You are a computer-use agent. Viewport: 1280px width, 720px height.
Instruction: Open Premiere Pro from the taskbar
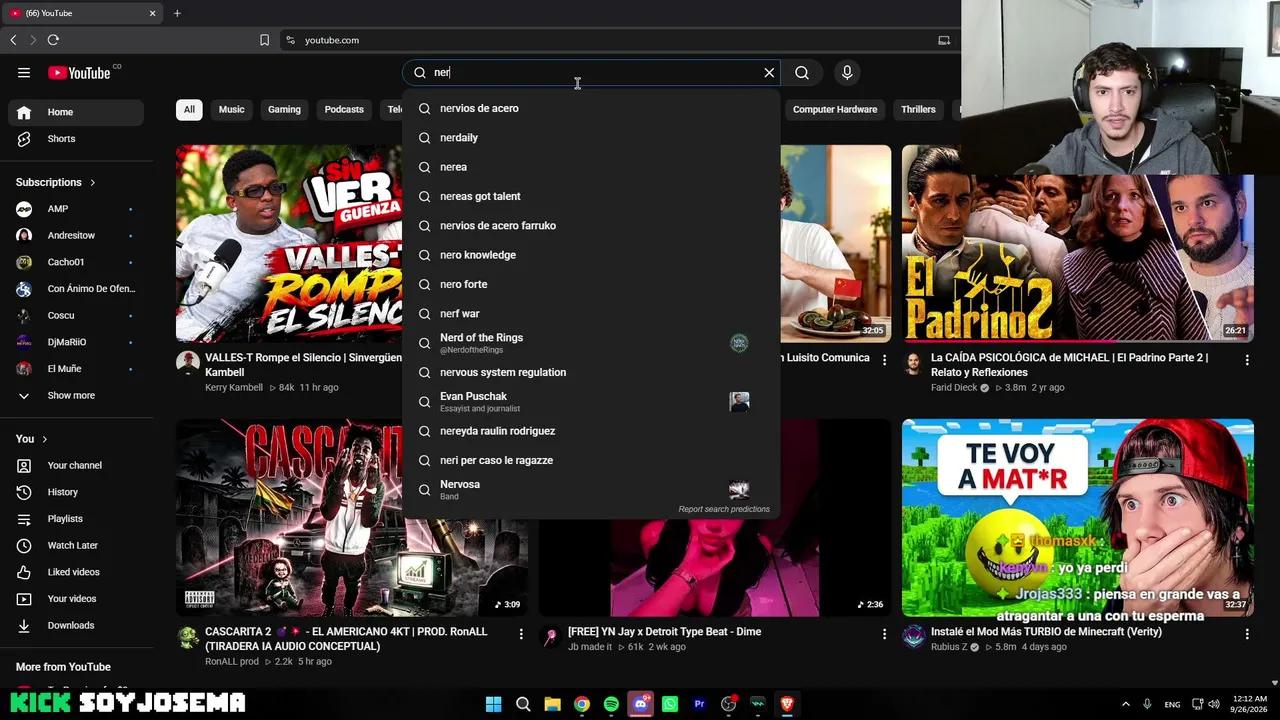[699, 704]
